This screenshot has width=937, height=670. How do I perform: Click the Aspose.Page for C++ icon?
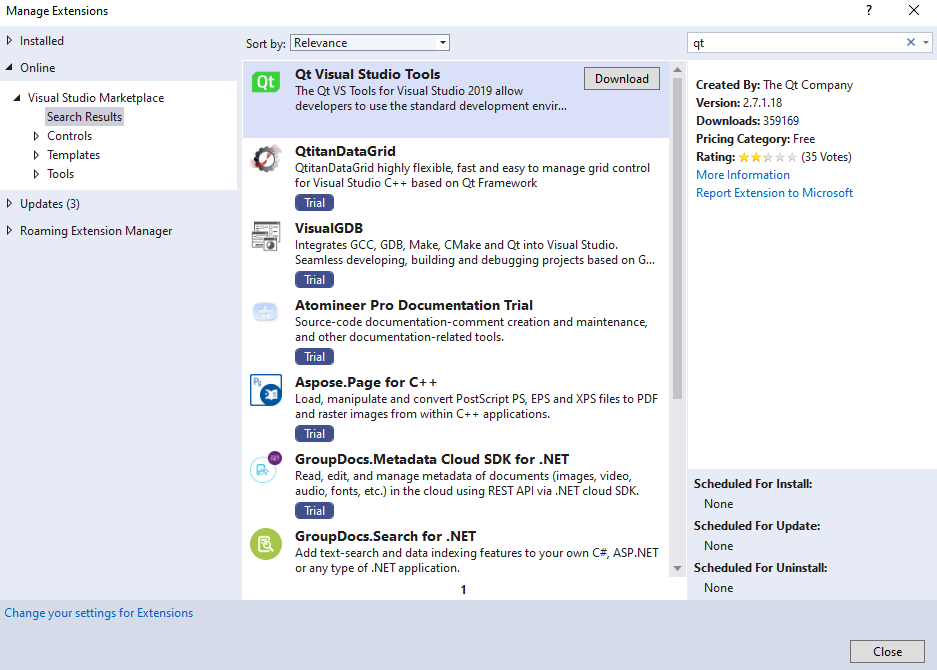point(266,390)
